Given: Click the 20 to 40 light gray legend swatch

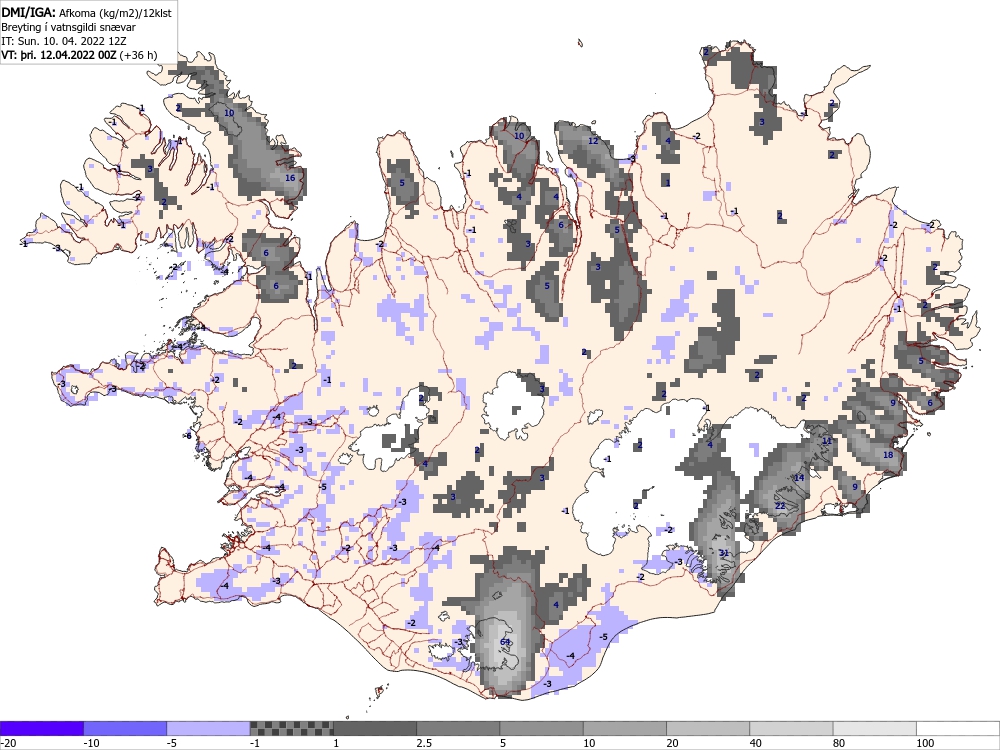Looking at the screenshot, I should (708, 728).
